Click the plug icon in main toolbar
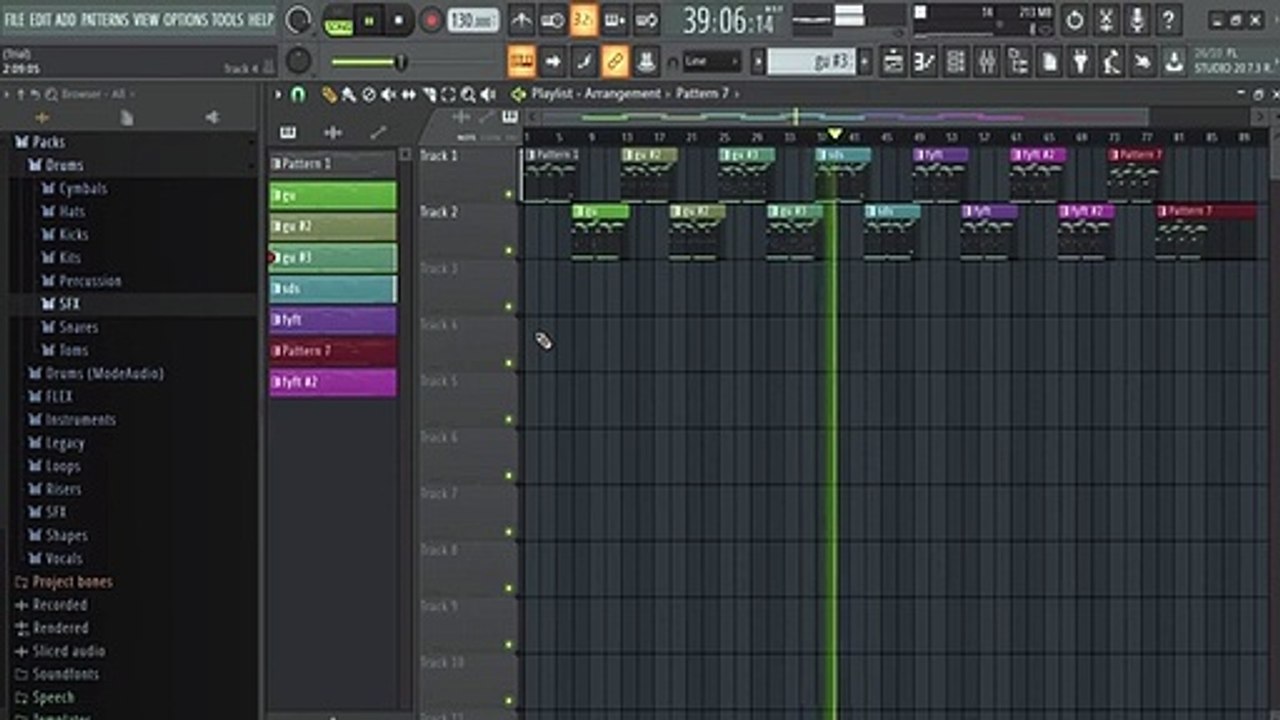 pos(1080,62)
